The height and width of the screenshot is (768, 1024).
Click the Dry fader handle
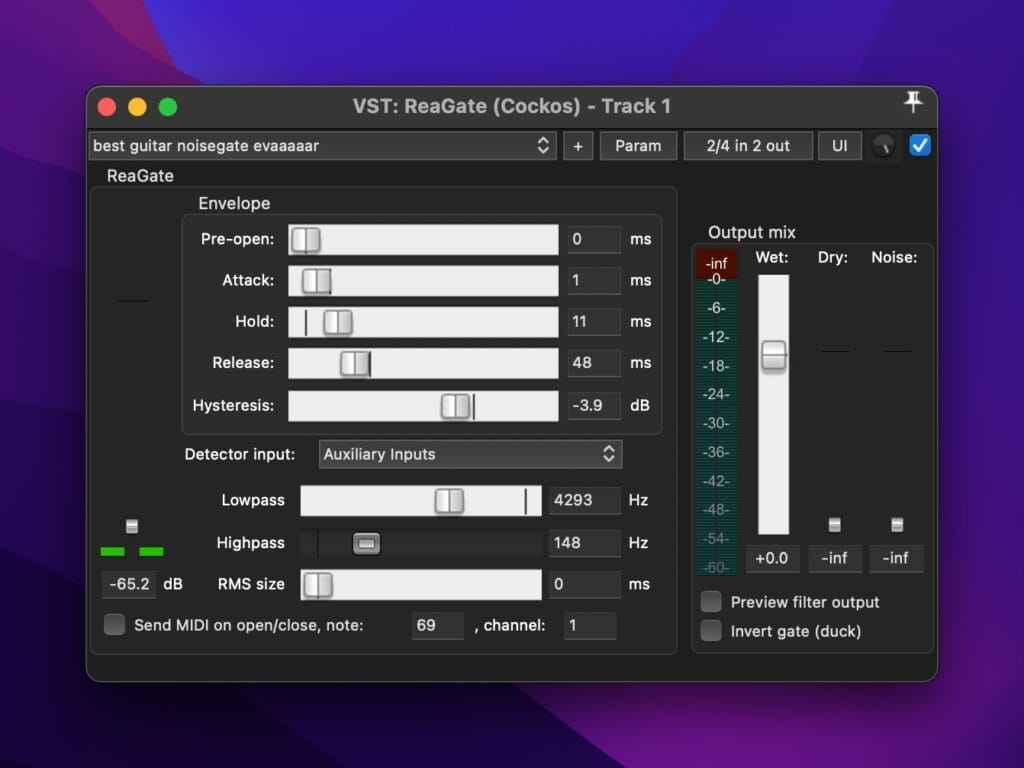[x=835, y=524]
